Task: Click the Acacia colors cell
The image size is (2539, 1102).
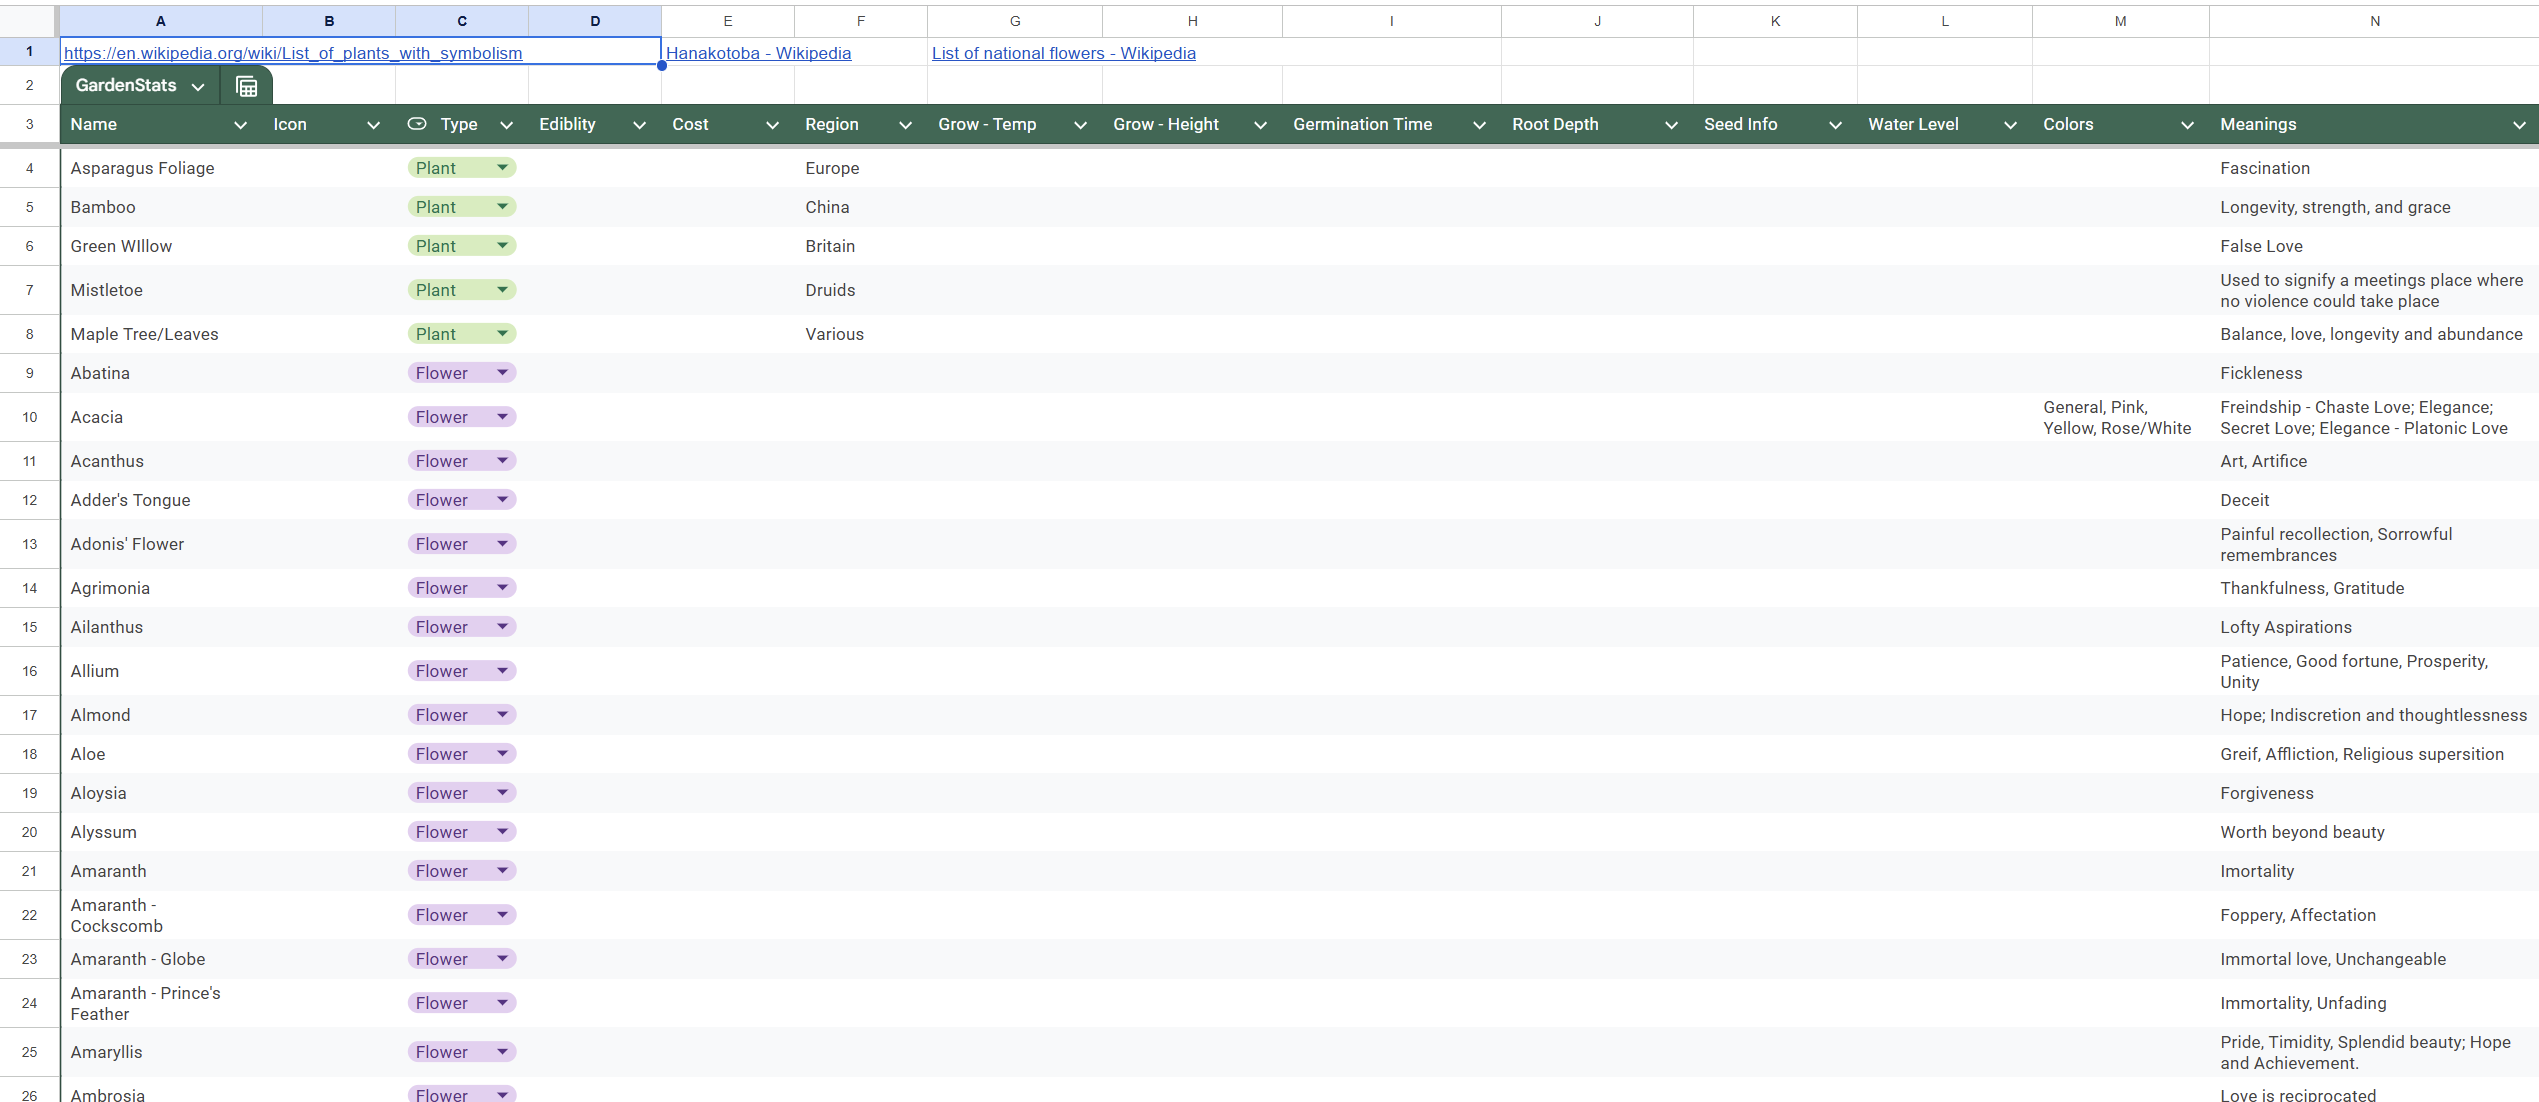Action: point(2118,417)
